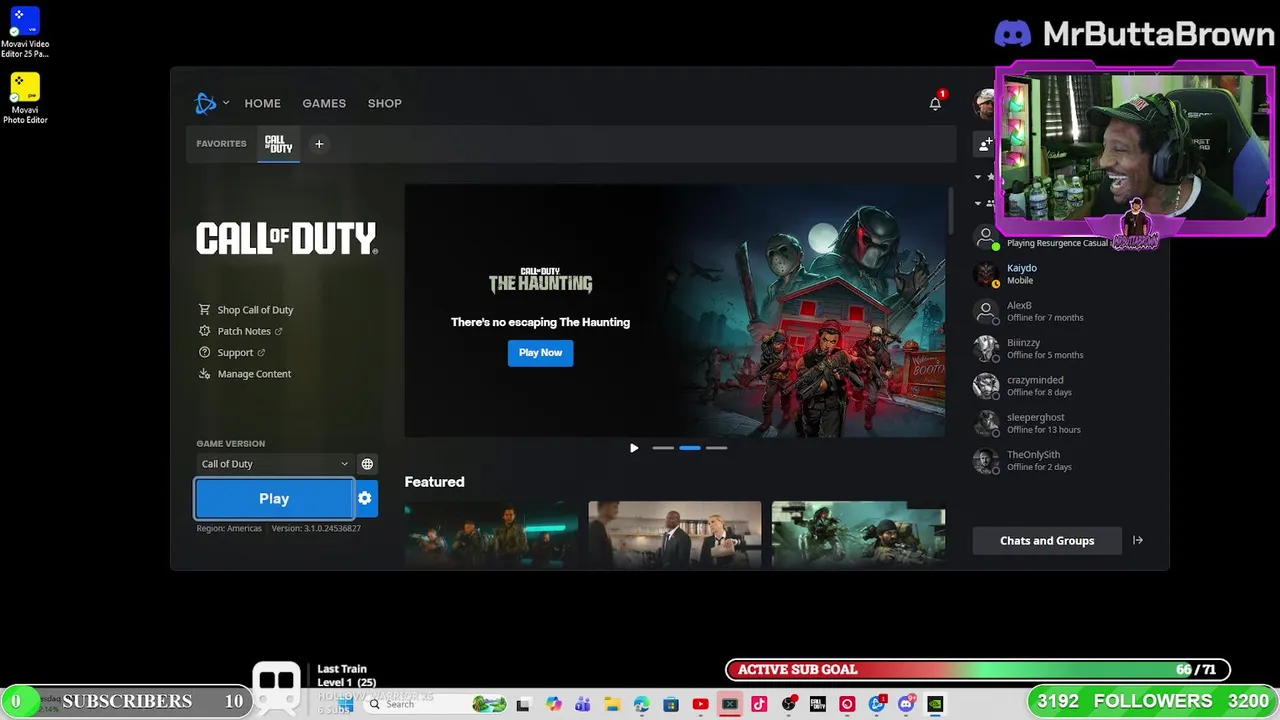Screen dimensions: 1280x720
Task: Open Microsoft Store from taskbar
Action: point(671,704)
